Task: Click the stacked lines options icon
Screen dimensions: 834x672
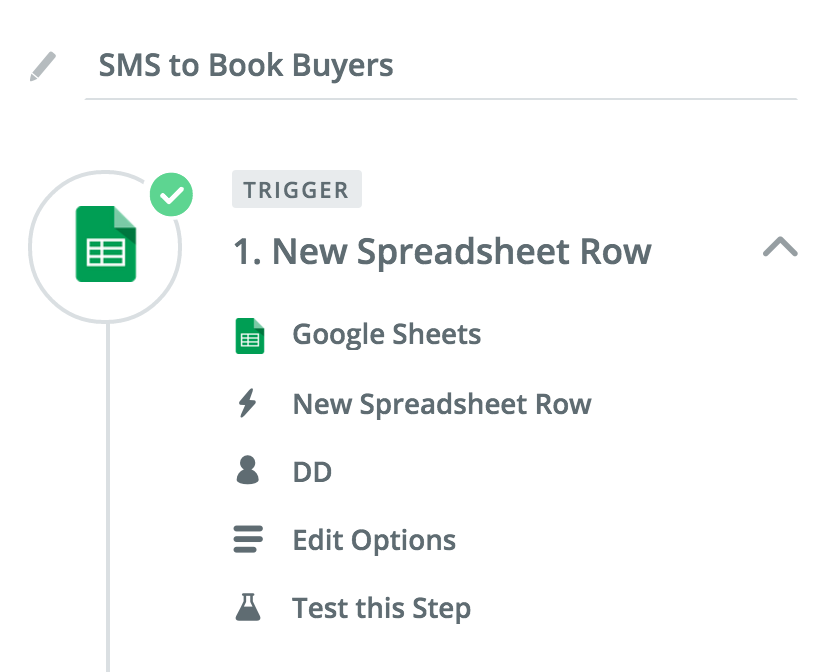Action: point(248,540)
